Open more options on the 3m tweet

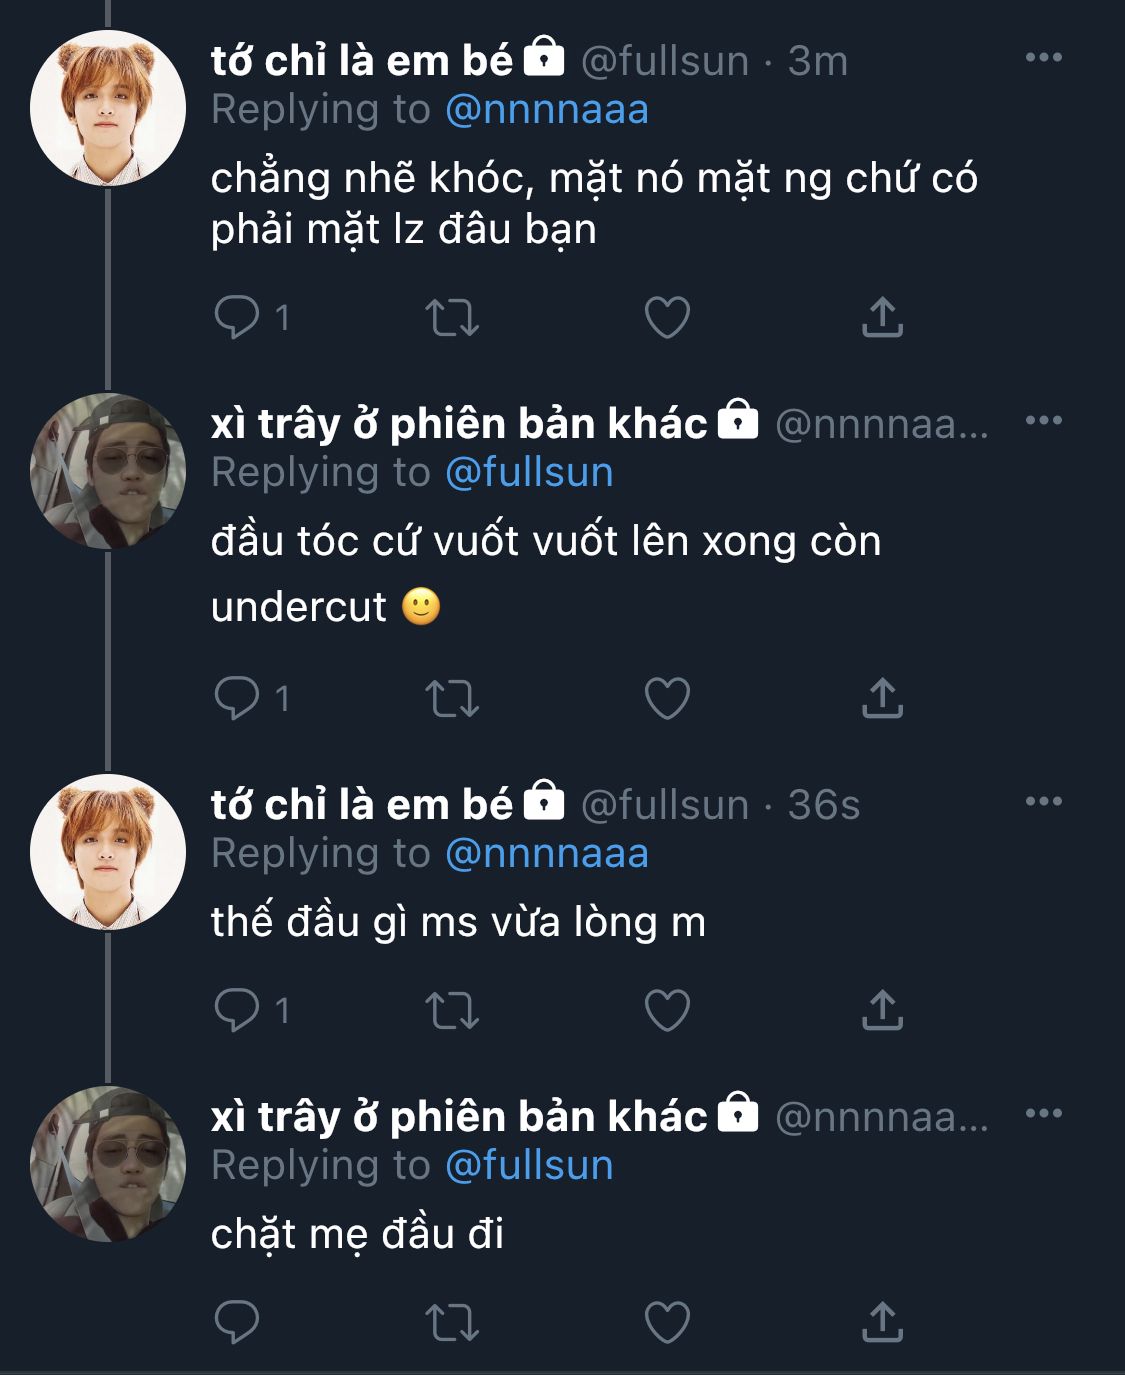pyautogui.click(x=1043, y=58)
